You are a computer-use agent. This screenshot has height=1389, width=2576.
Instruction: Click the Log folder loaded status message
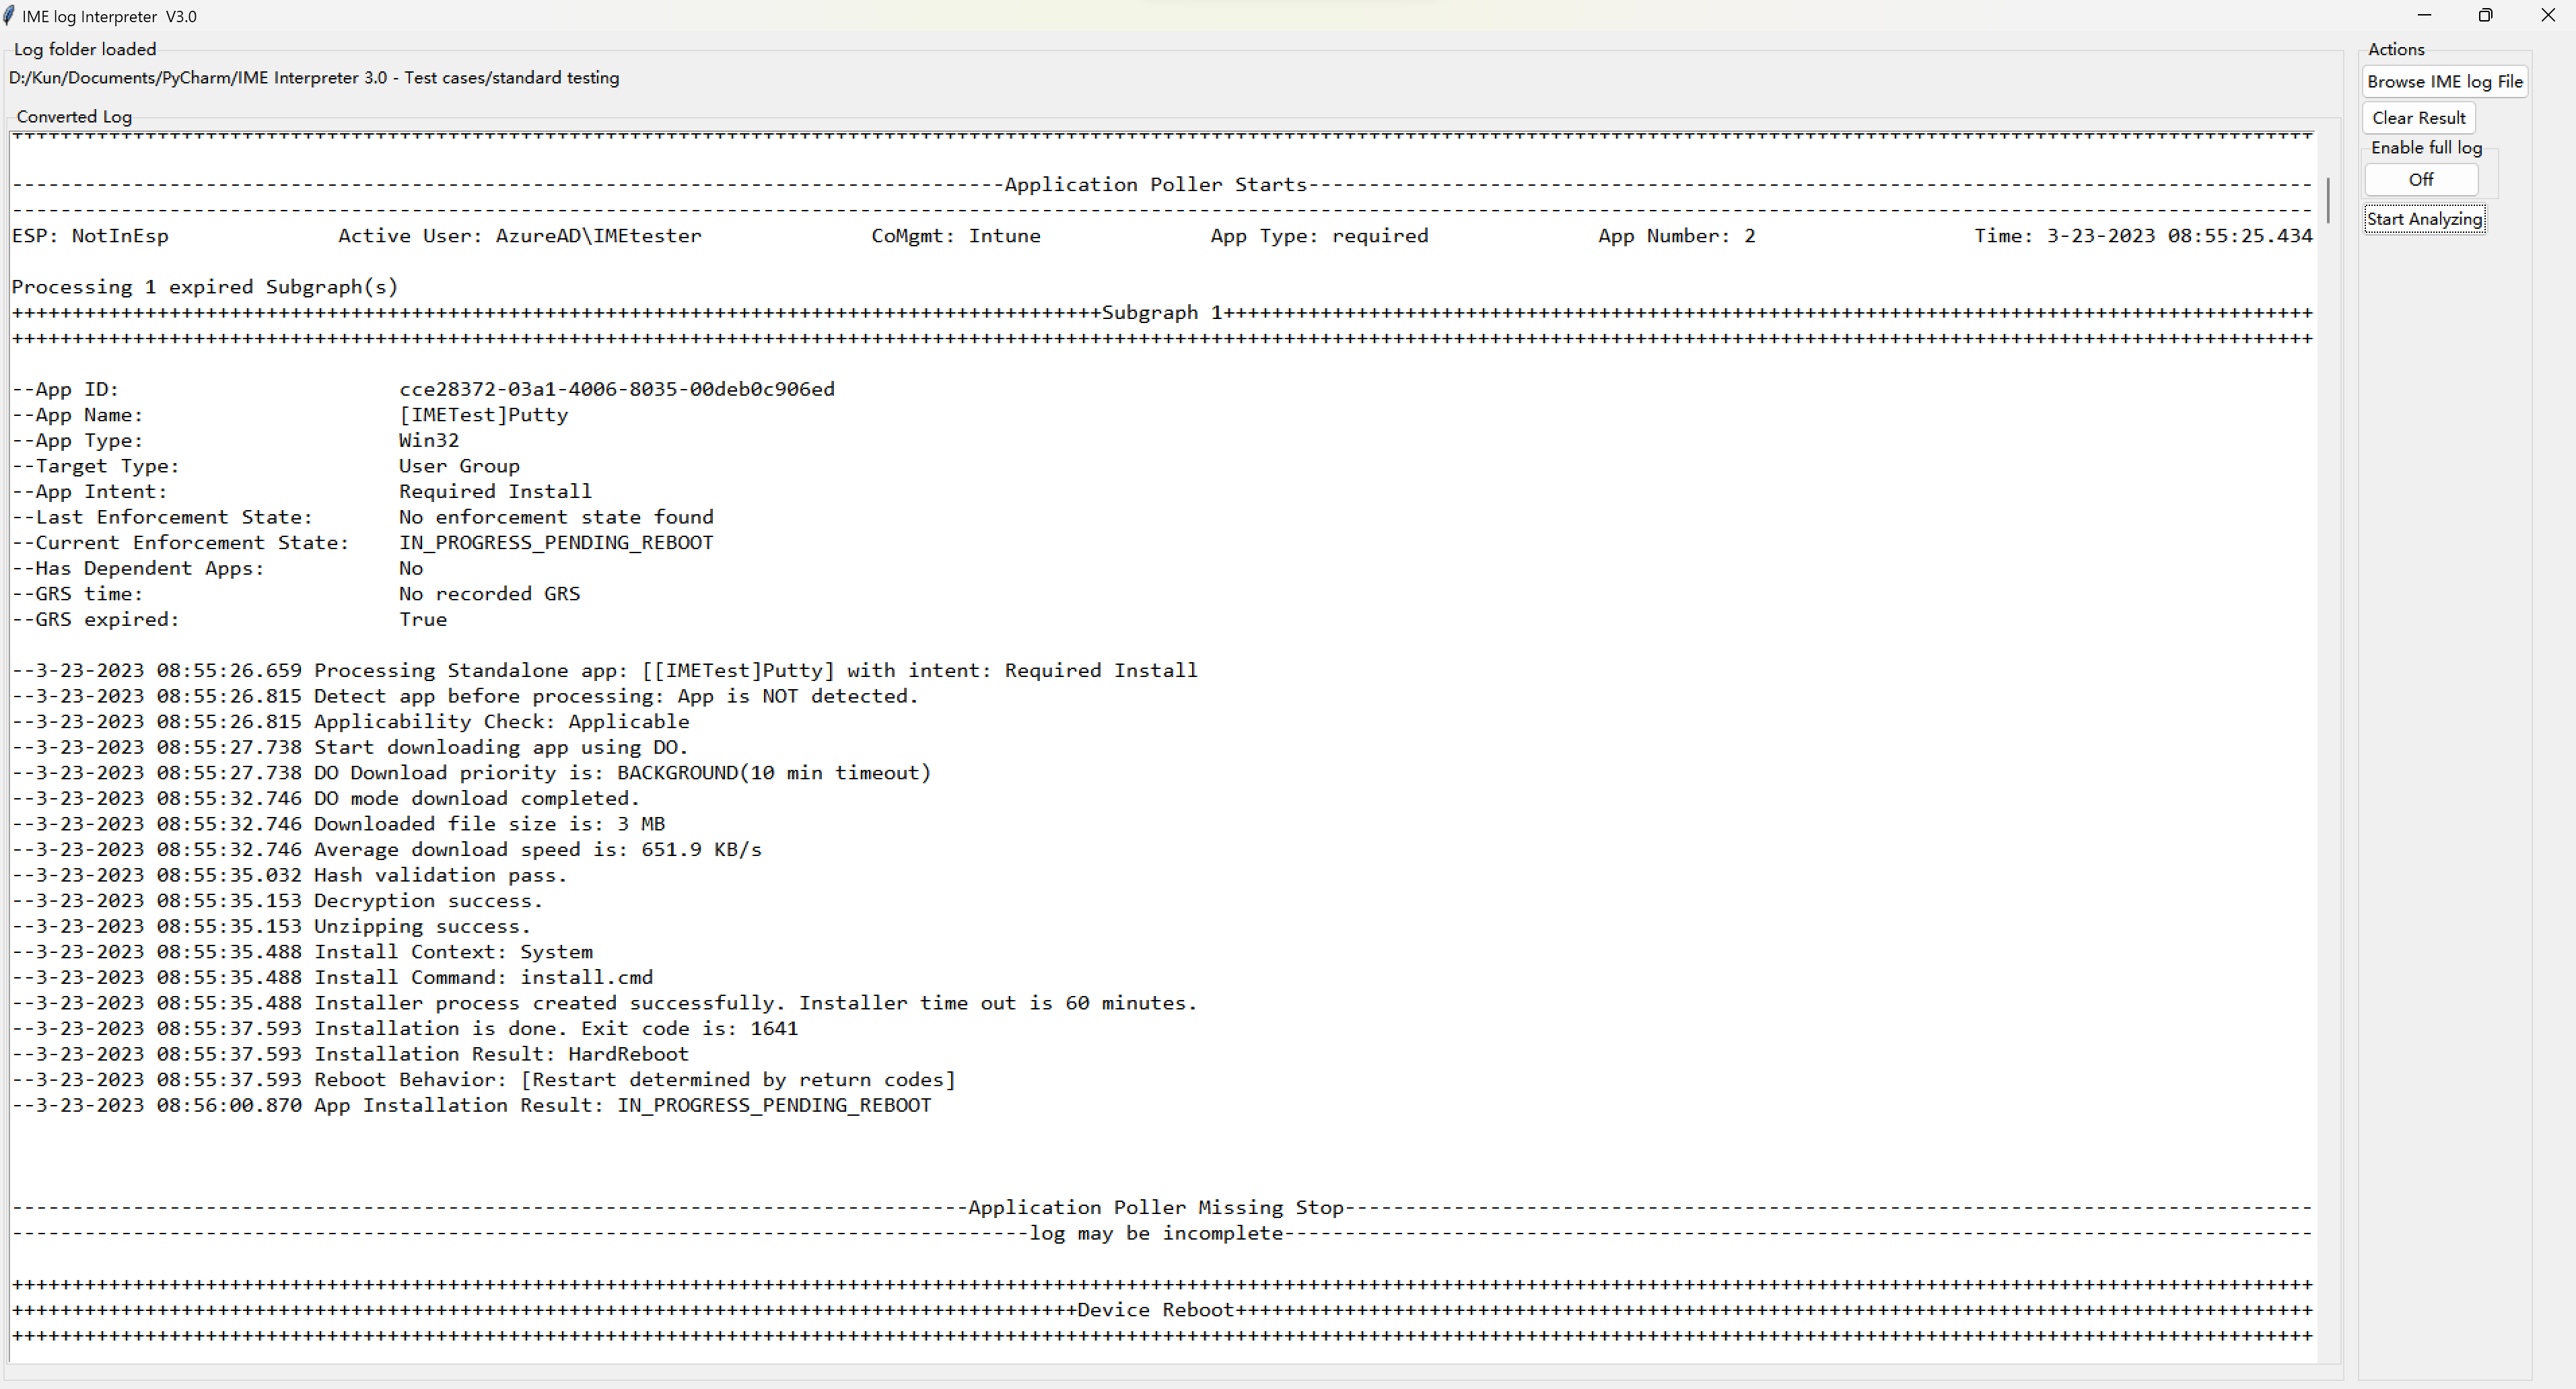[x=85, y=48]
